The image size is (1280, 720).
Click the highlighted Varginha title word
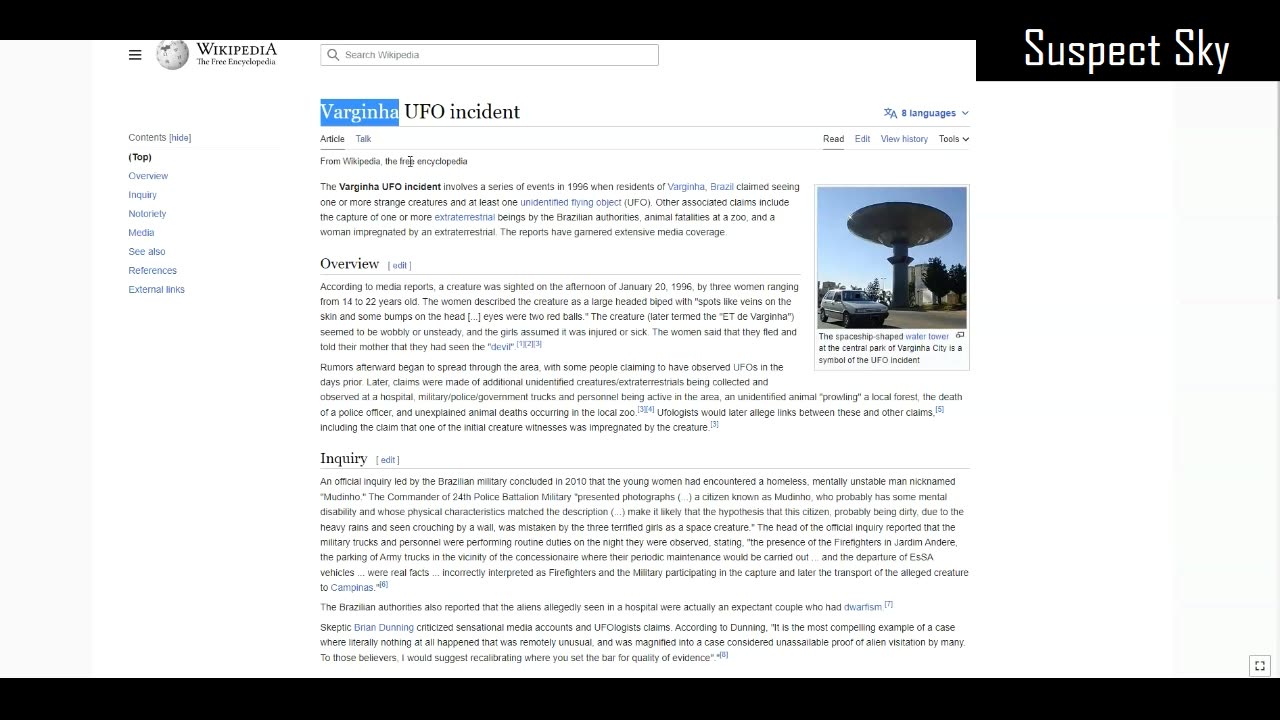tap(359, 111)
